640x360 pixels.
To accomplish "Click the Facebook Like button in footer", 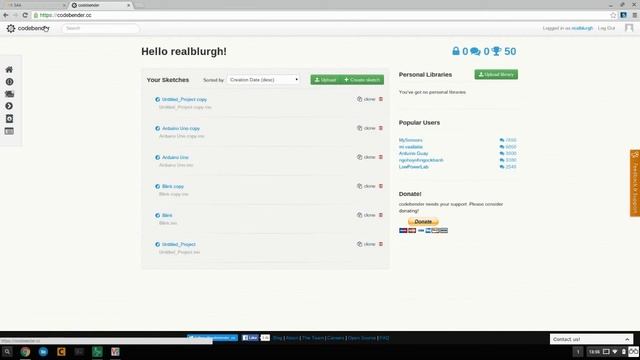I will (250, 338).
